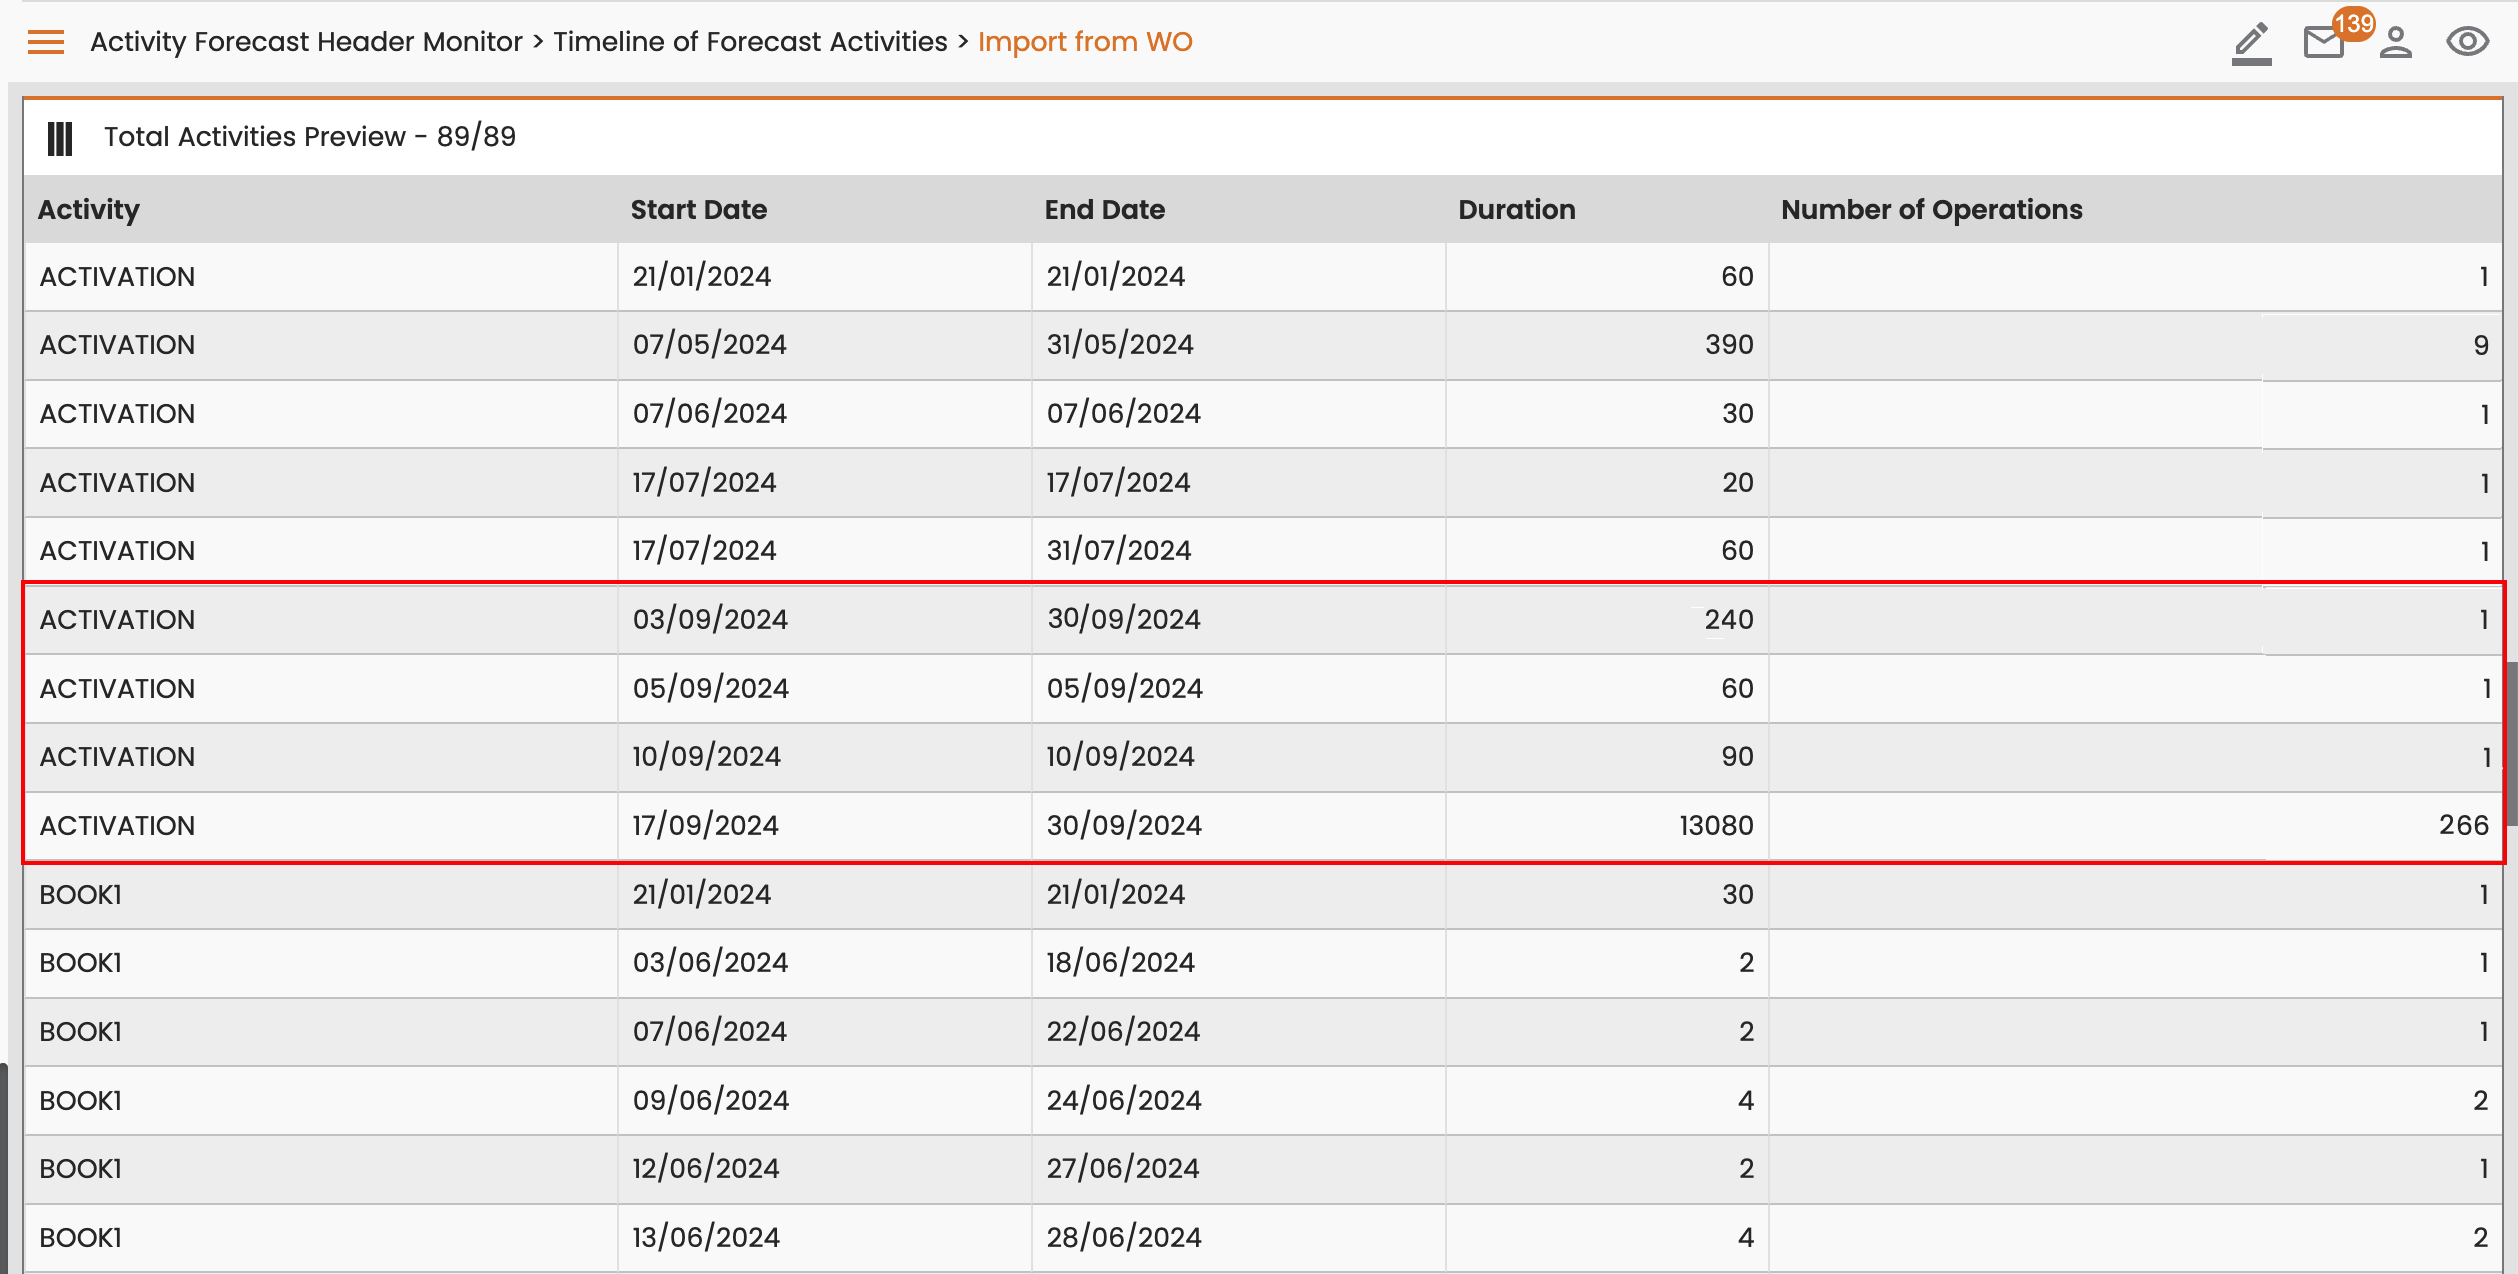
Task: Go to Timeline of Forecast Activities breadcrumb
Action: [x=750, y=42]
